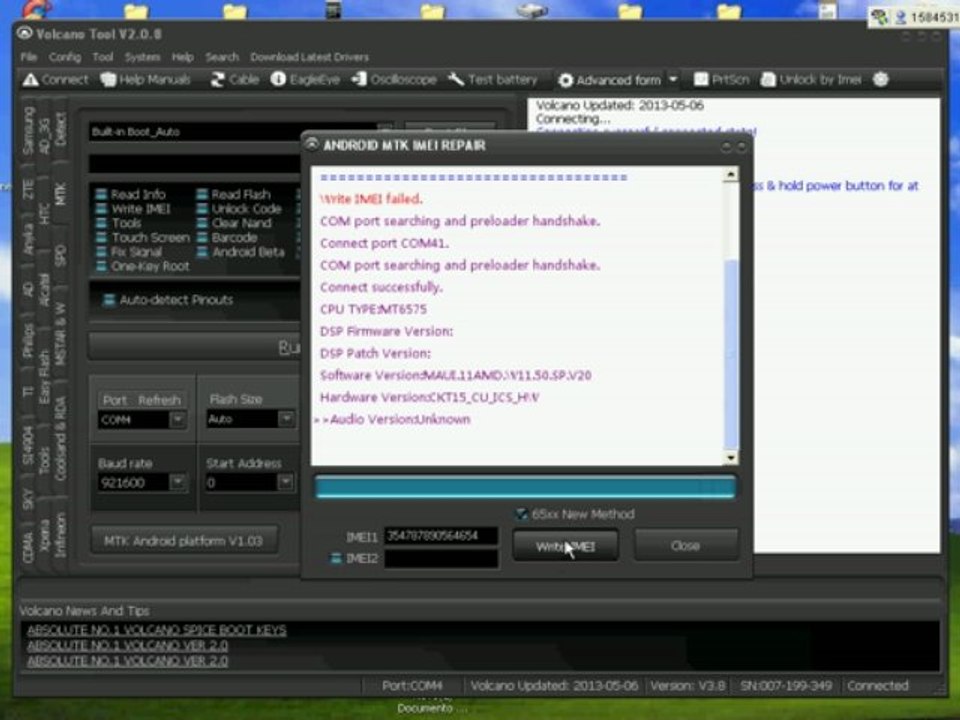960x720 pixels.
Task: Click the log scrollbar down arrow
Action: 730,457
